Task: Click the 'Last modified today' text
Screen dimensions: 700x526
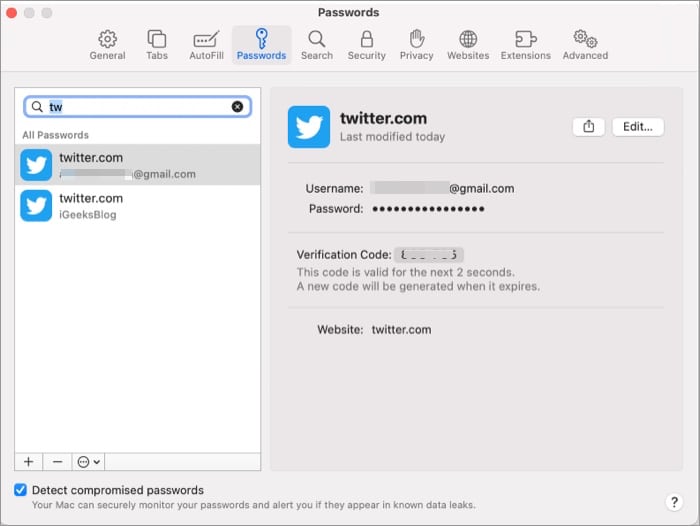Action: (392, 137)
